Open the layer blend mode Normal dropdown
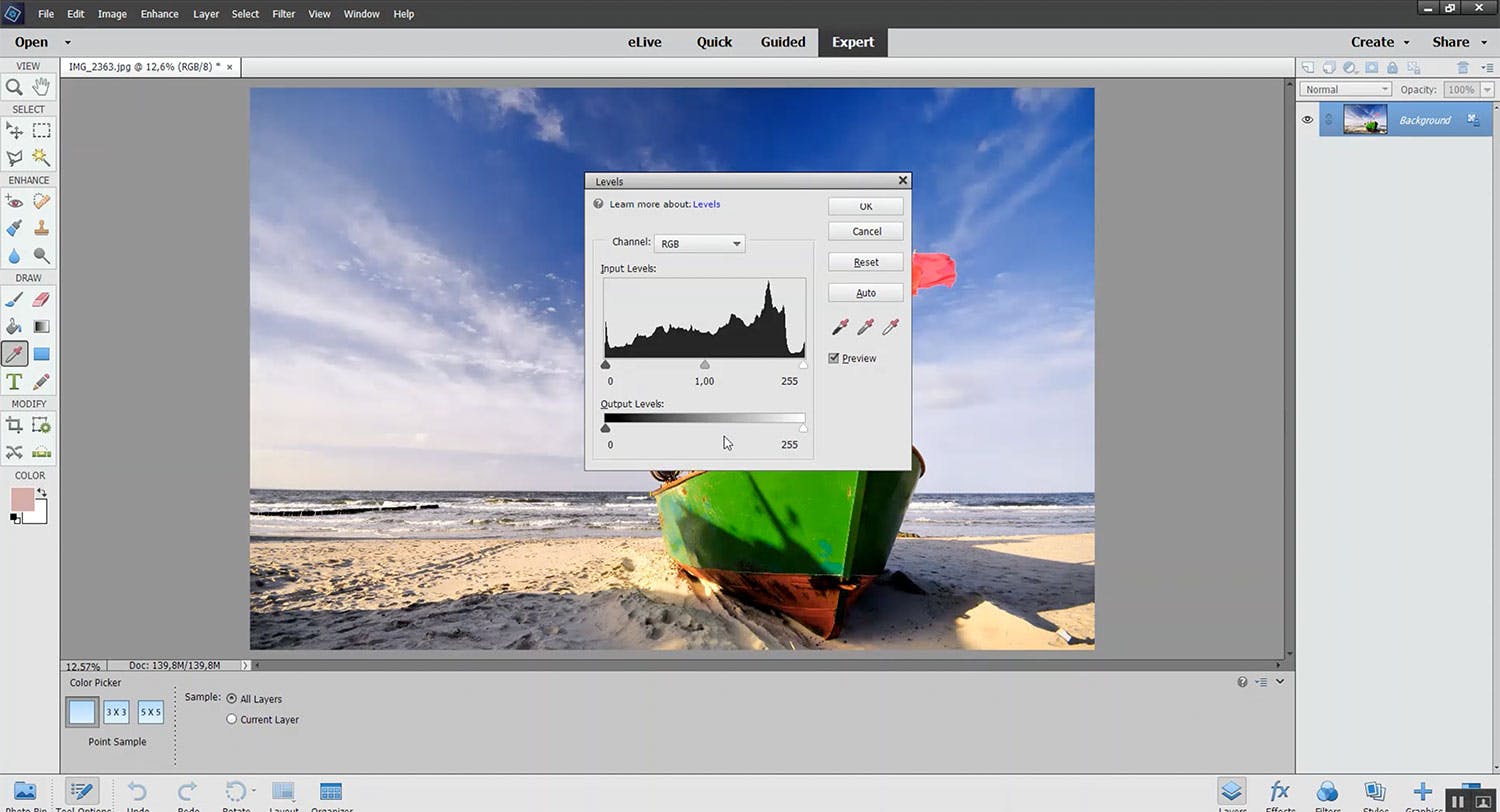 pyautogui.click(x=1346, y=89)
